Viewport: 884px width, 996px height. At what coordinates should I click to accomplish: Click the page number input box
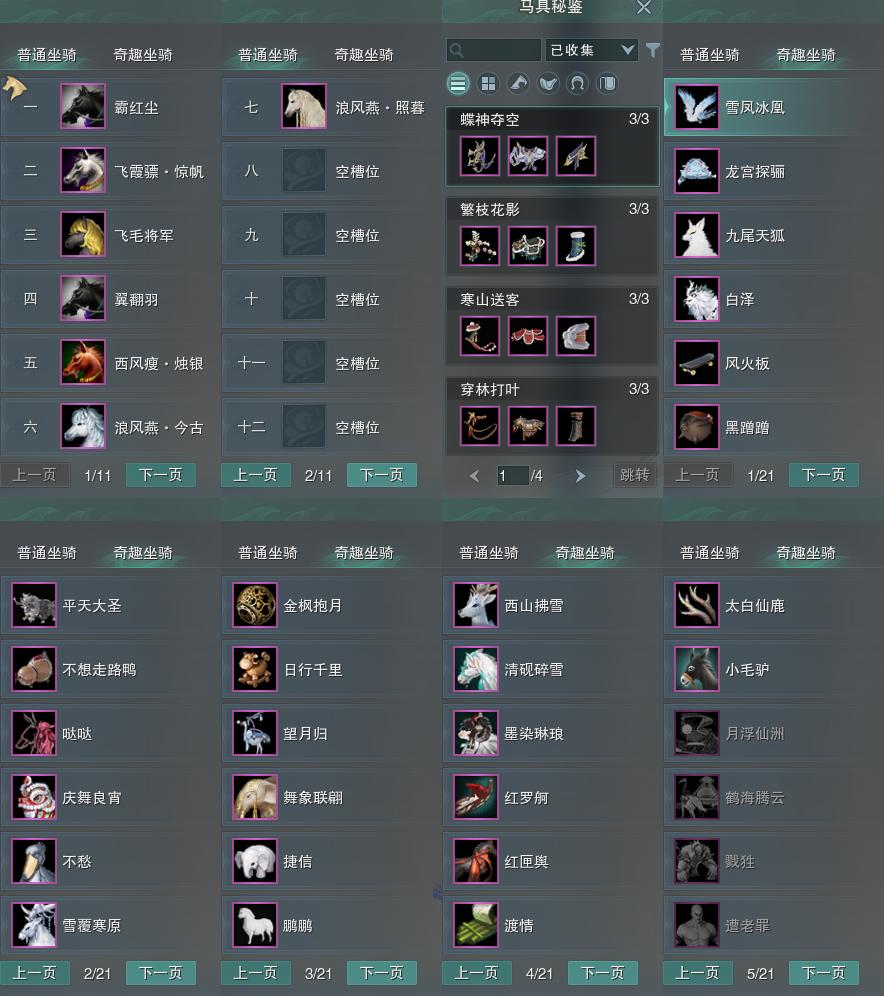512,475
